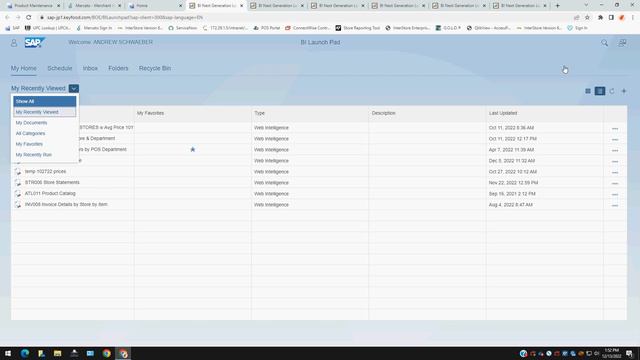Click the browser address bar URL
640x360 pixels.
tap(124, 18)
